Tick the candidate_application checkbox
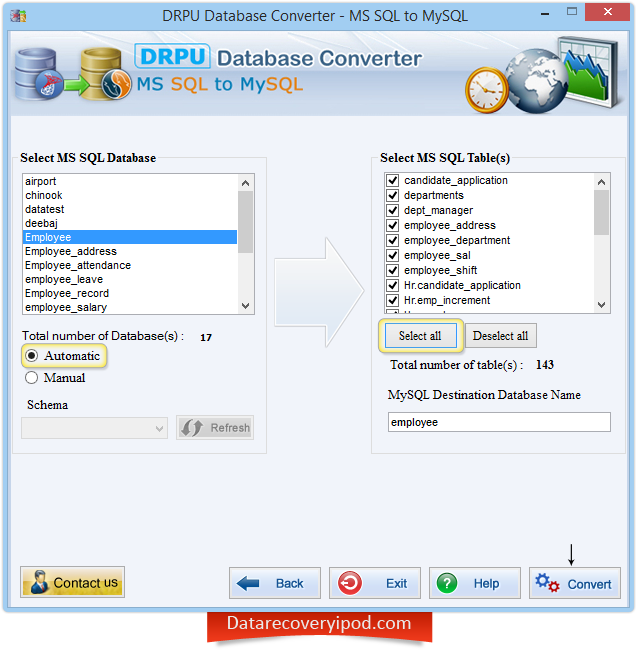This screenshot has width=637, height=650. 392,180
